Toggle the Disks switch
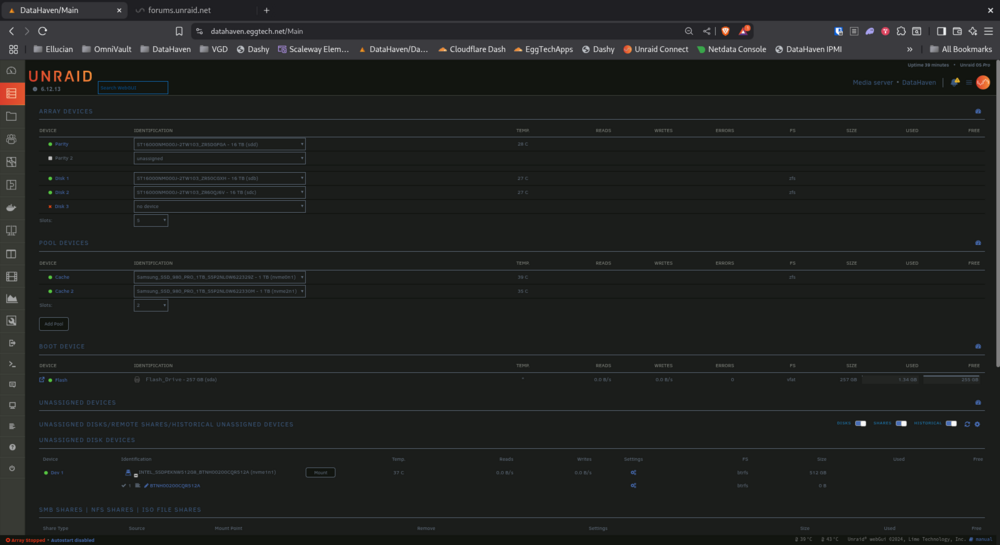This screenshot has width=1000, height=545. (860, 423)
